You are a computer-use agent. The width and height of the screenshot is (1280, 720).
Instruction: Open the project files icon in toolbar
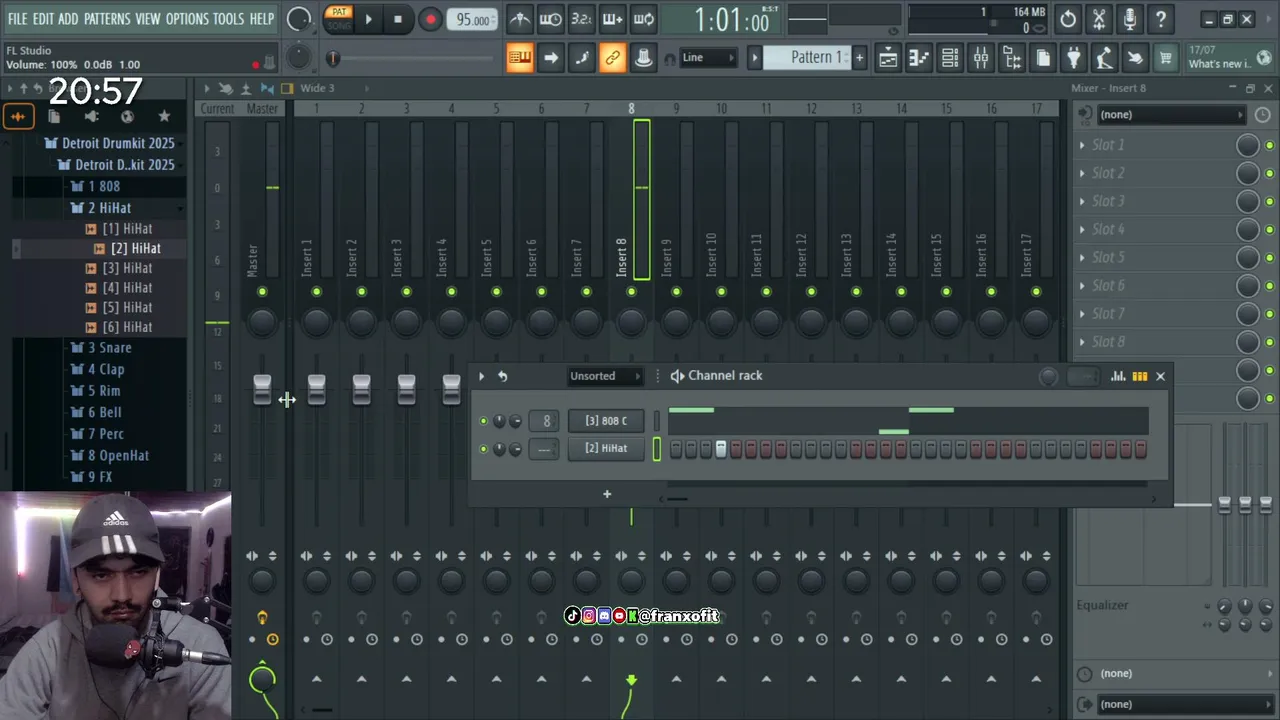1043,58
